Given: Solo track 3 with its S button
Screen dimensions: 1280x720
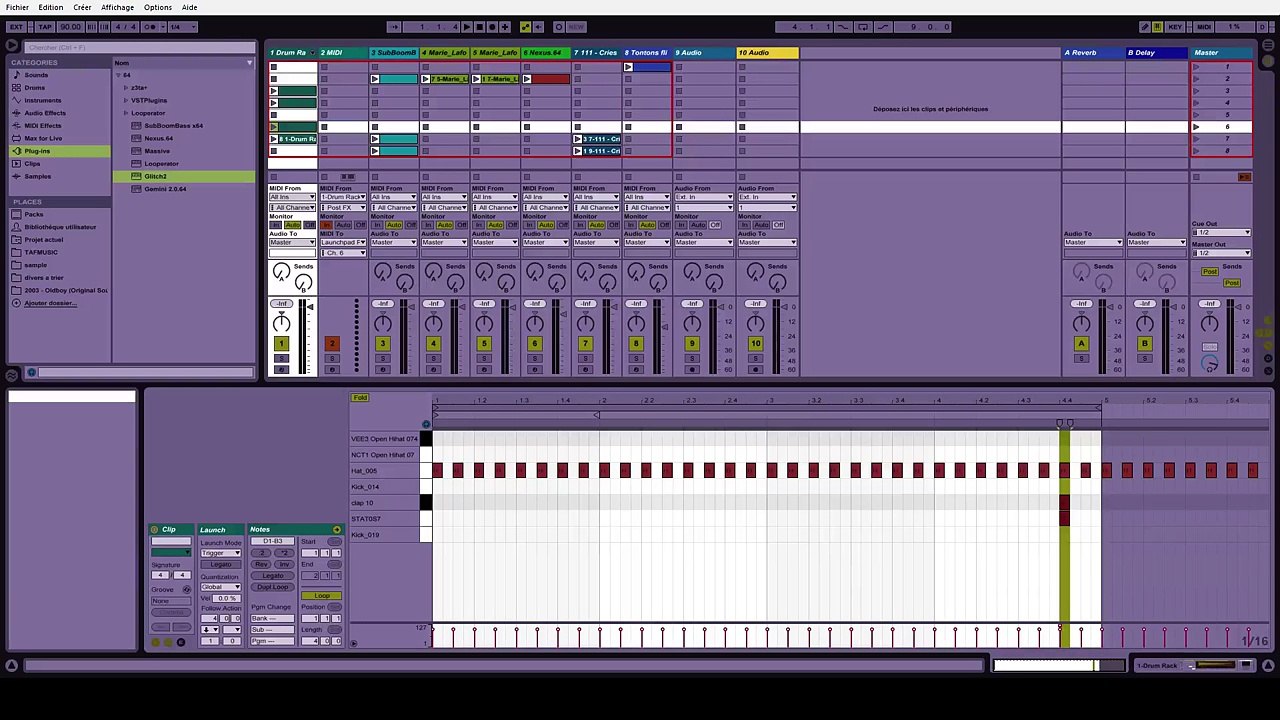Looking at the screenshot, I should tap(382, 358).
